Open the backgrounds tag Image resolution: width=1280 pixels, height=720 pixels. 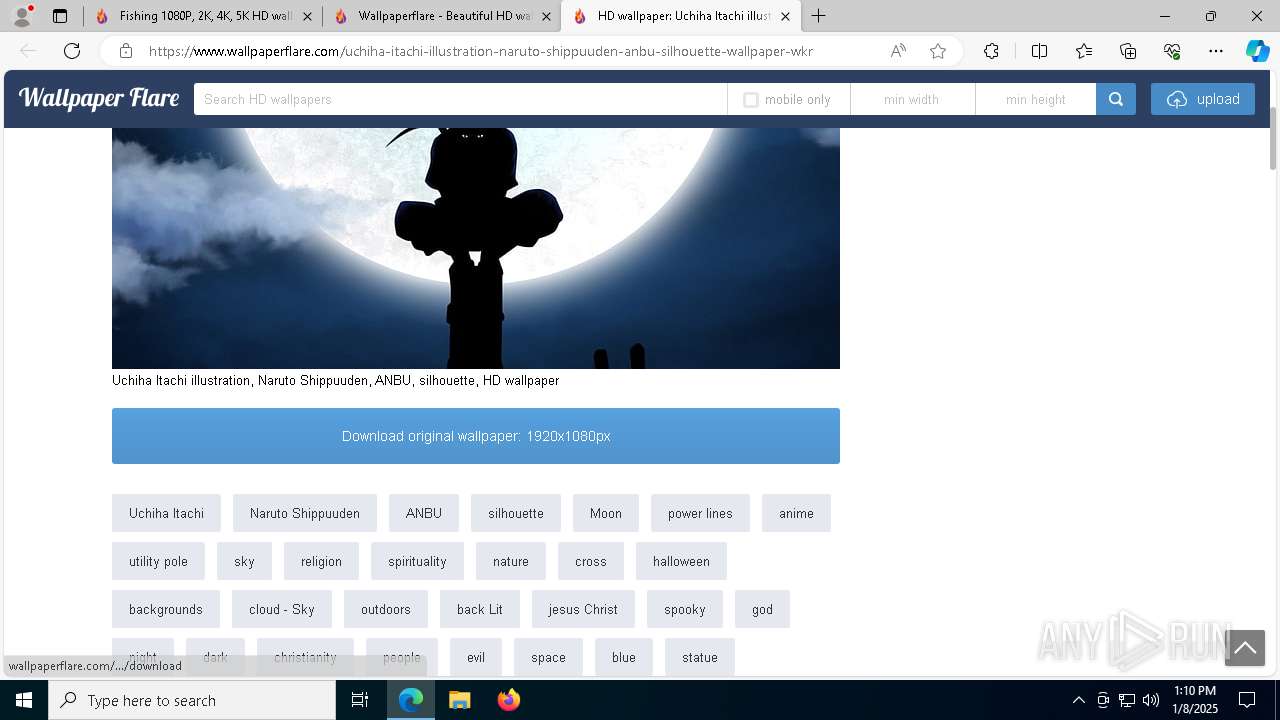point(166,609)
